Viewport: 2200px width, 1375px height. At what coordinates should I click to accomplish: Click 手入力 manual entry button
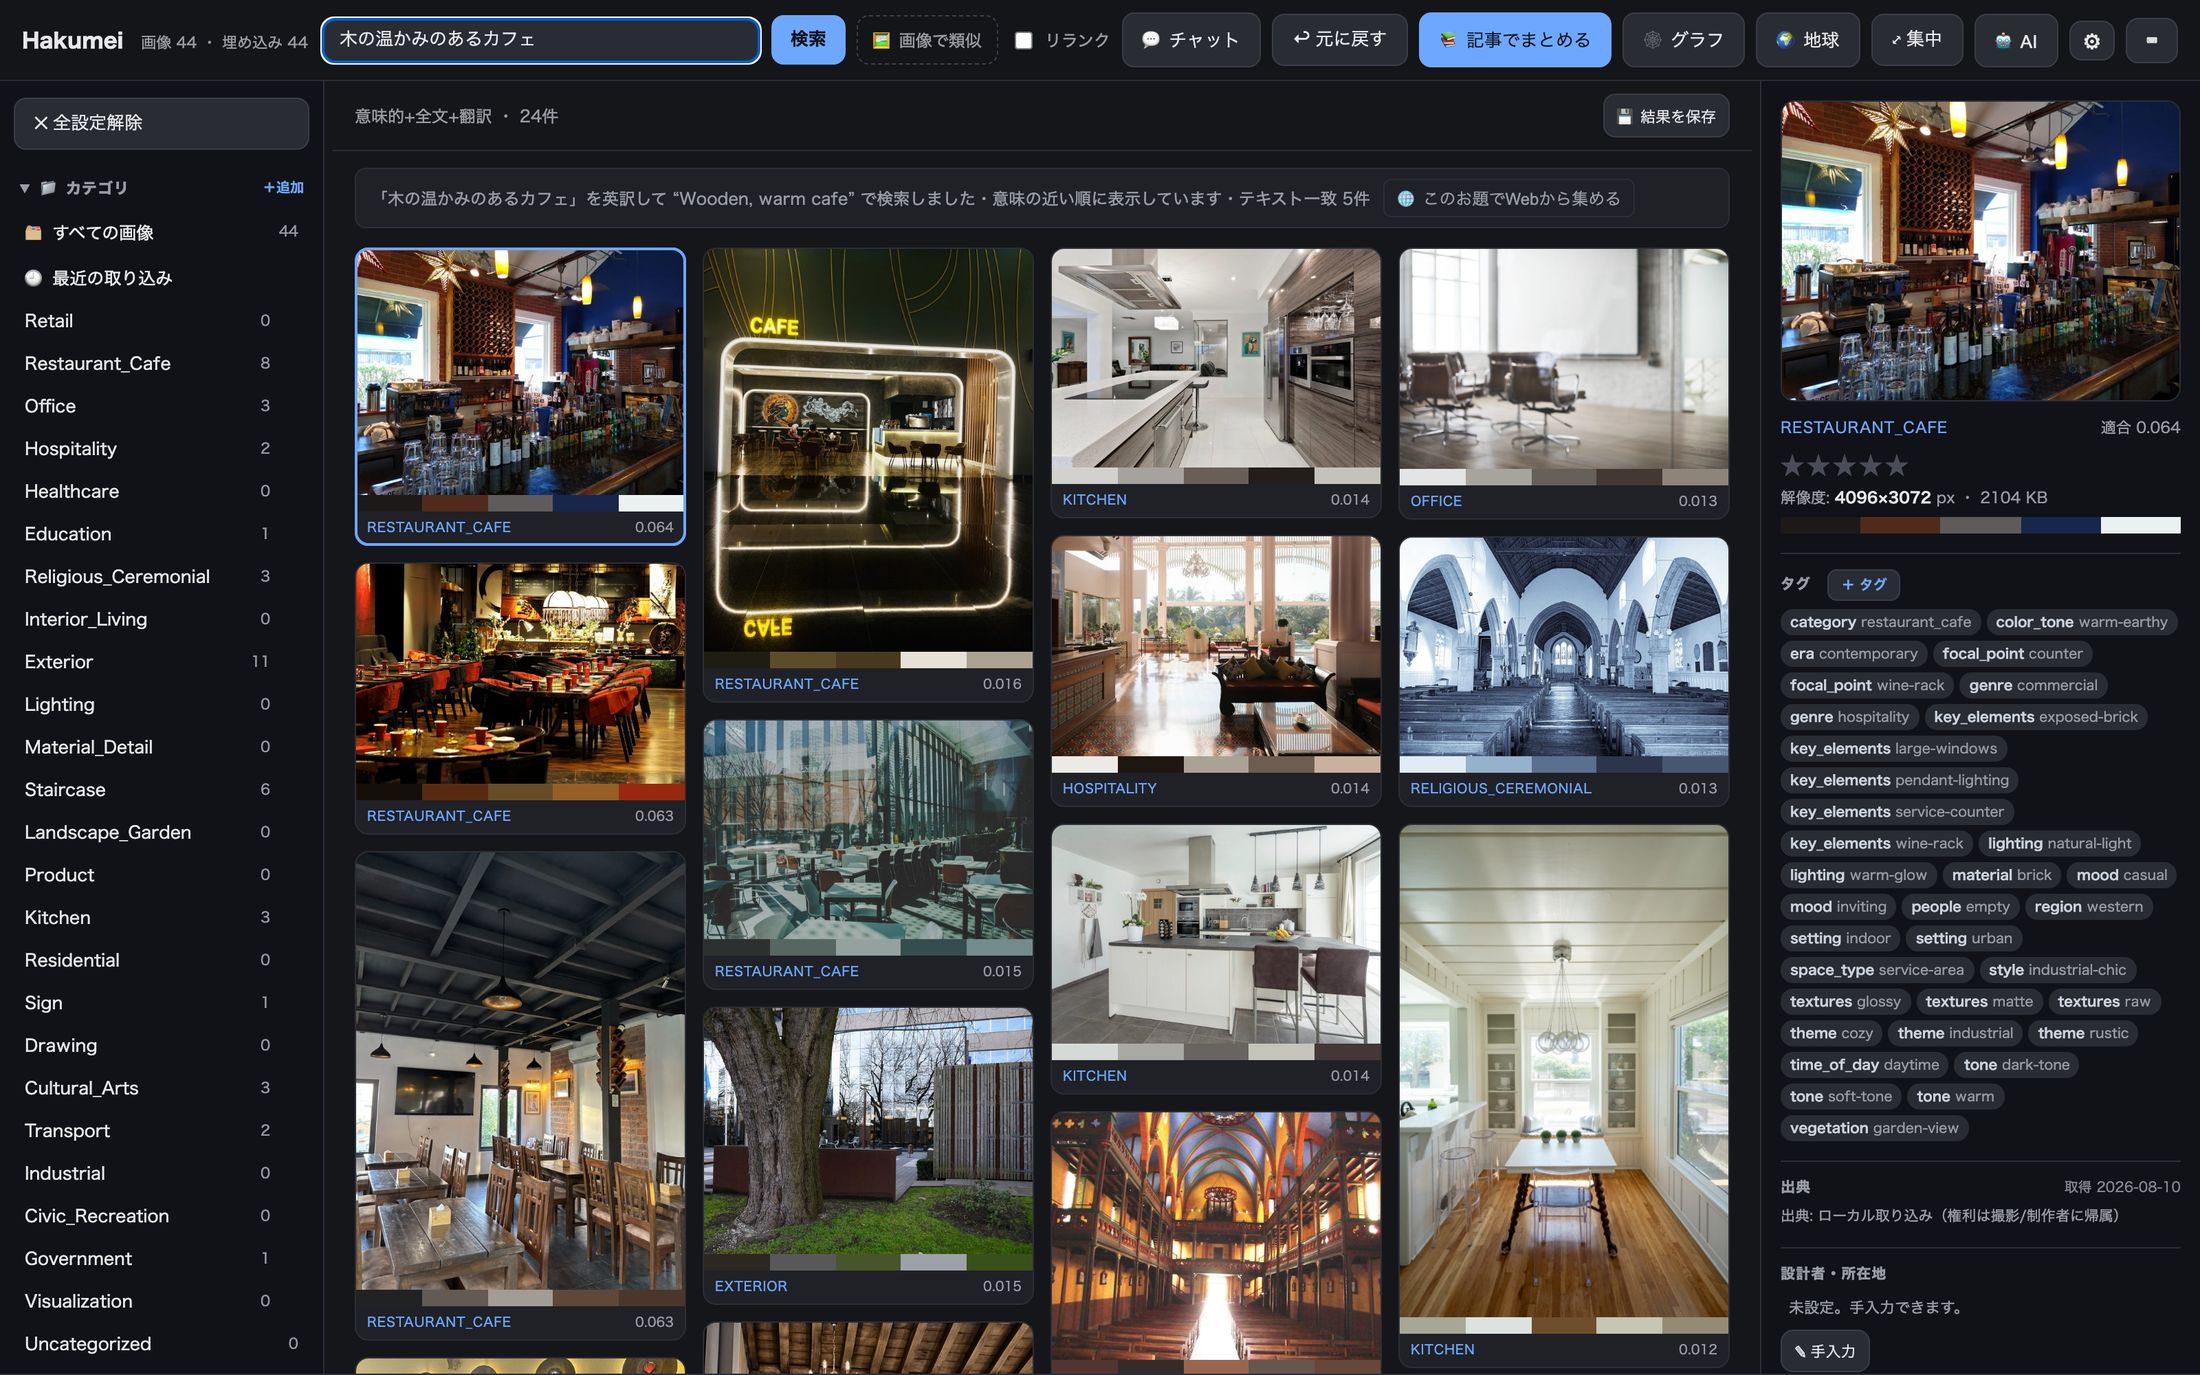pos(1825,1351)
